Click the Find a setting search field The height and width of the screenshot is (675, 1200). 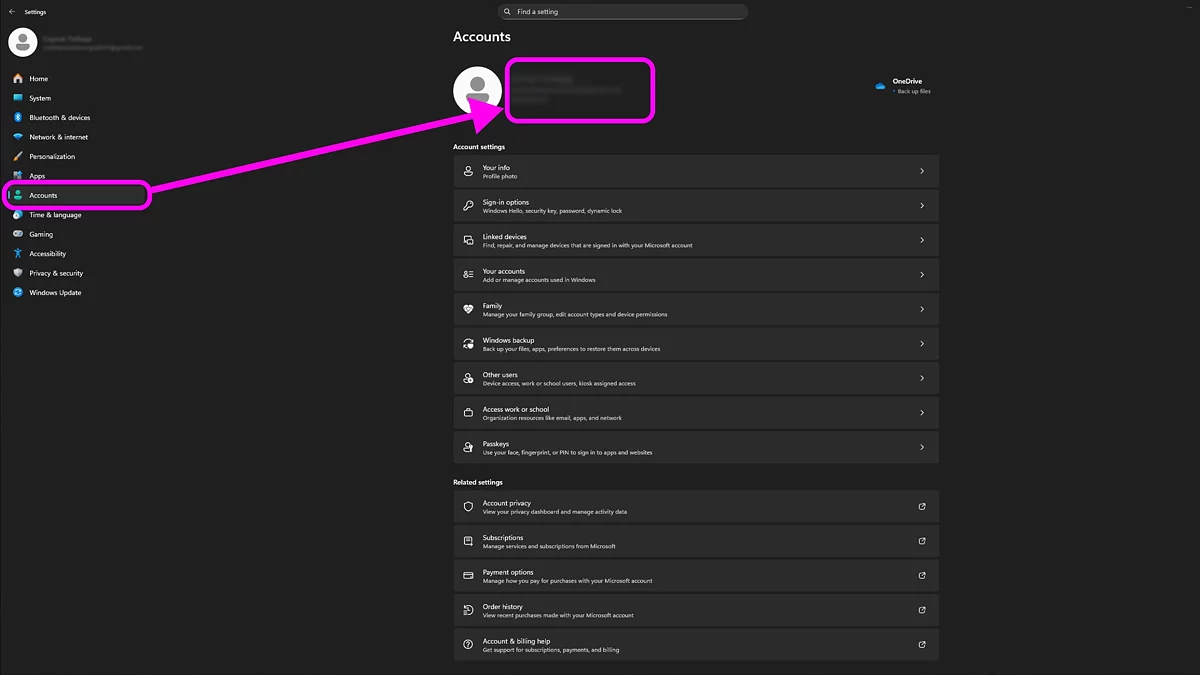click(x=622, y=11)
